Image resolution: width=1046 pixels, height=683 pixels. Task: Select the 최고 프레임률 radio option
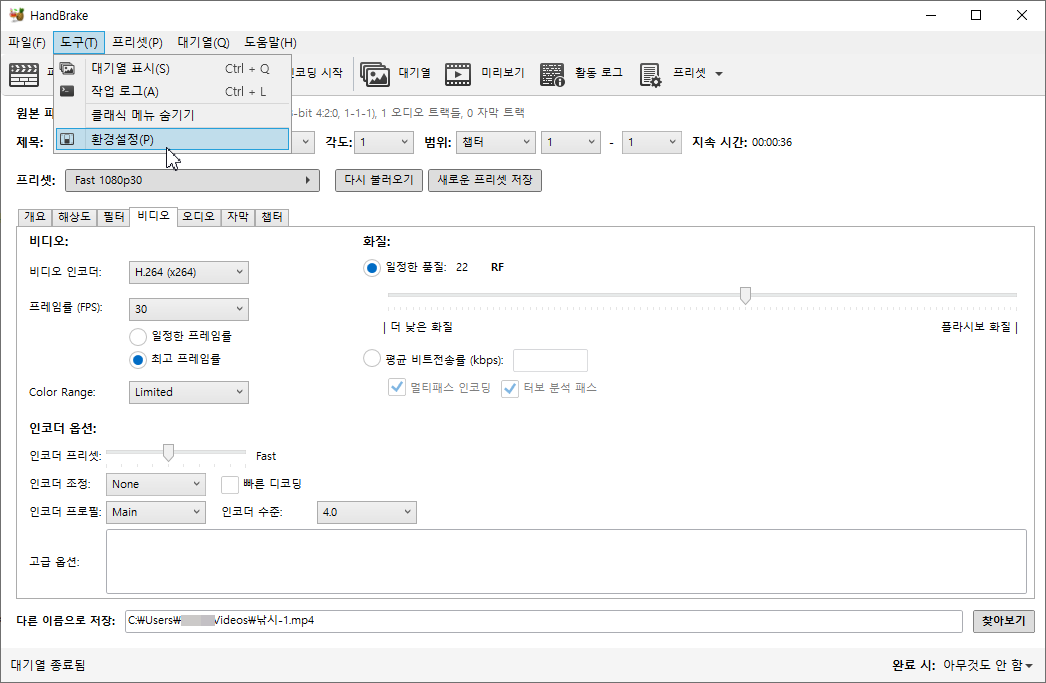coord(138,360)
